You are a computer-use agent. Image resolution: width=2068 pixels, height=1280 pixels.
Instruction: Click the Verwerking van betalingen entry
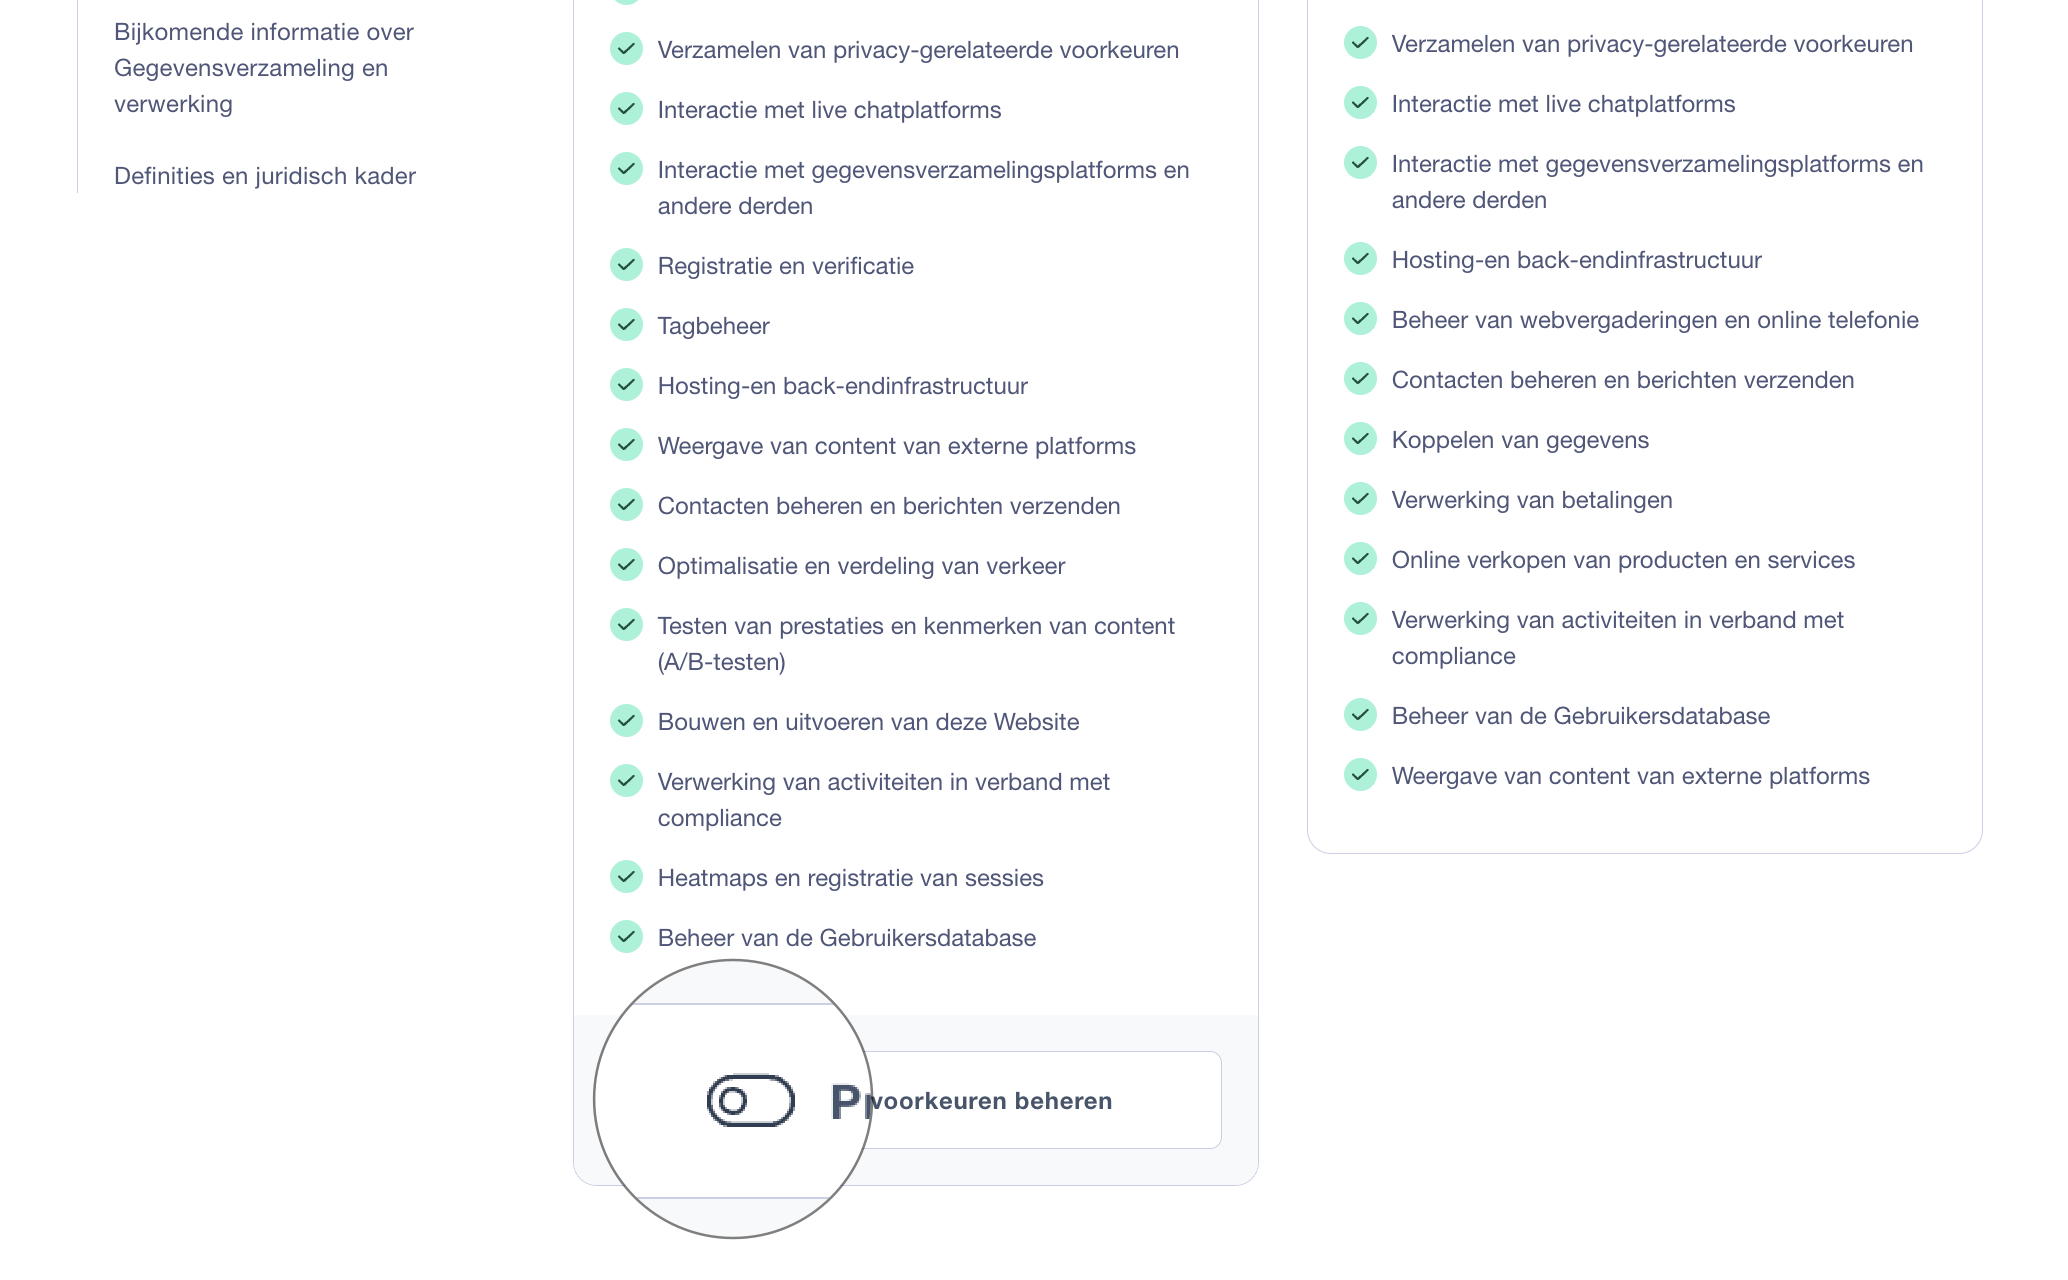click(x=1531, y=500)
